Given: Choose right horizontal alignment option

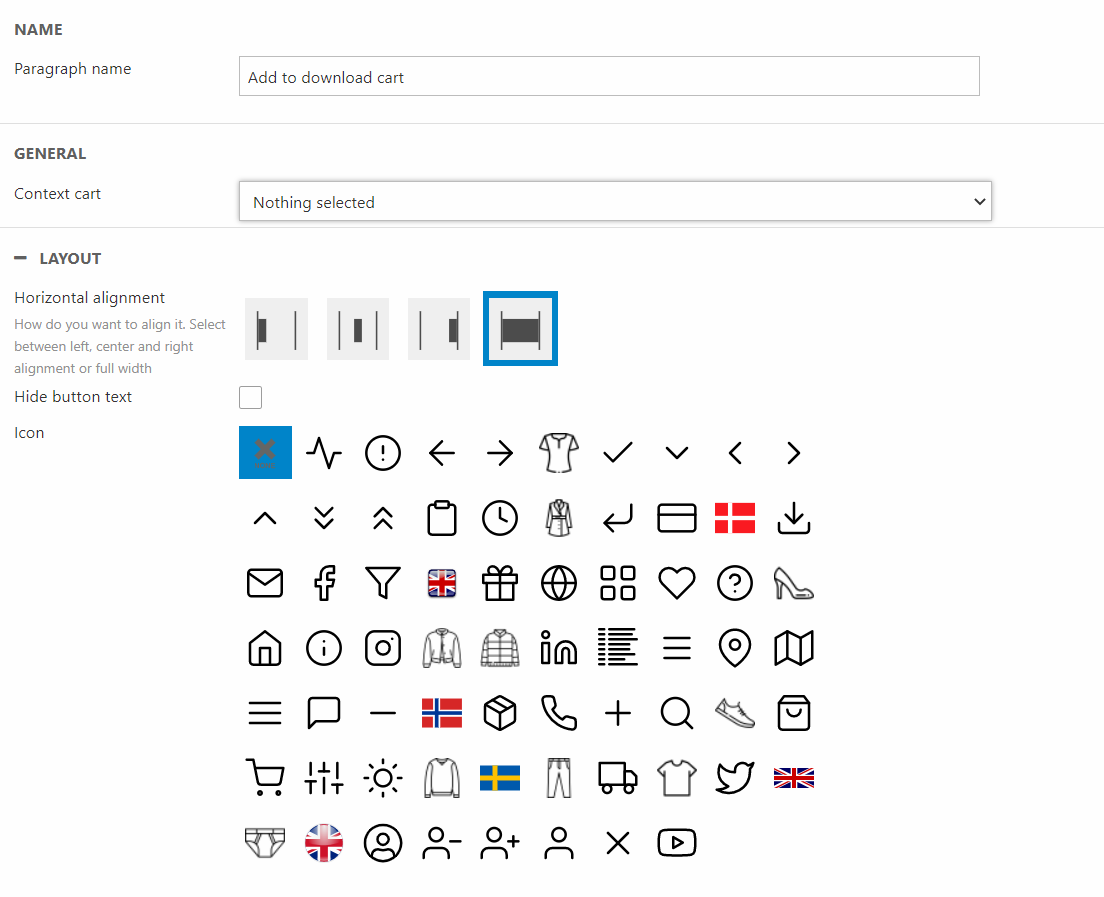Looking at the screenshot, I should click(x=439, y=329).
